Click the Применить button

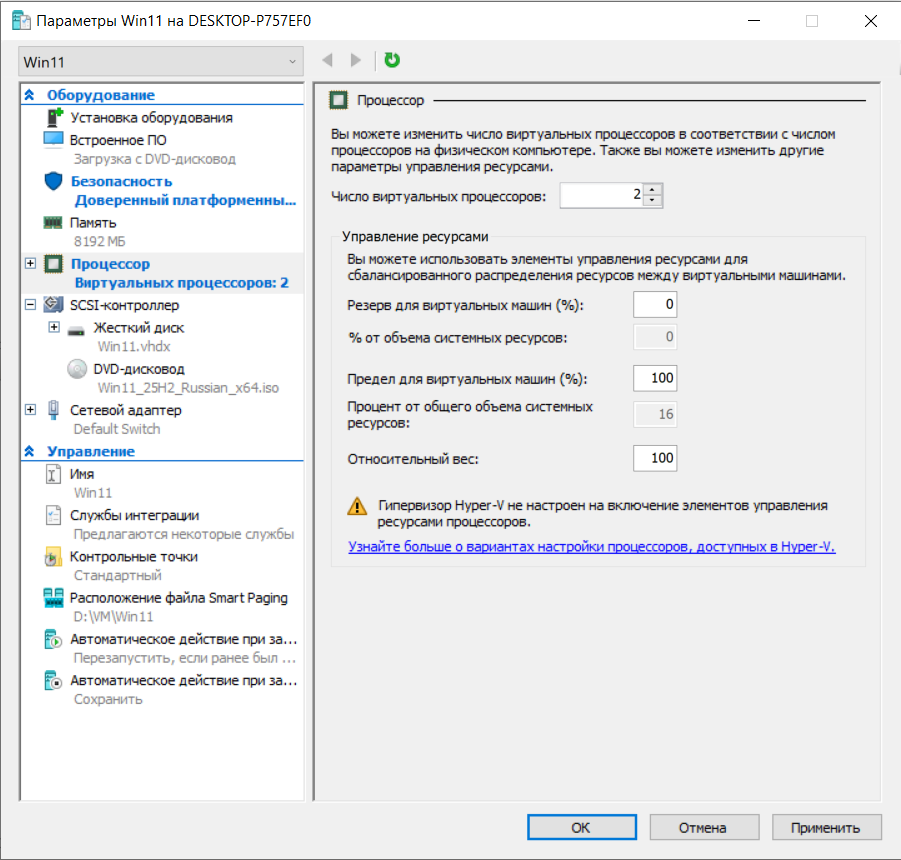826,827
